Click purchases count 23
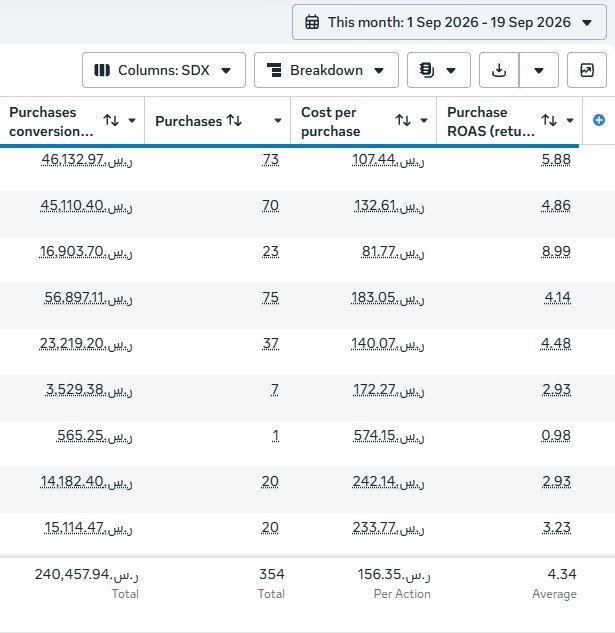Image resolution: width=615 pixels, height=633 pixels. (x=271, y=252)
